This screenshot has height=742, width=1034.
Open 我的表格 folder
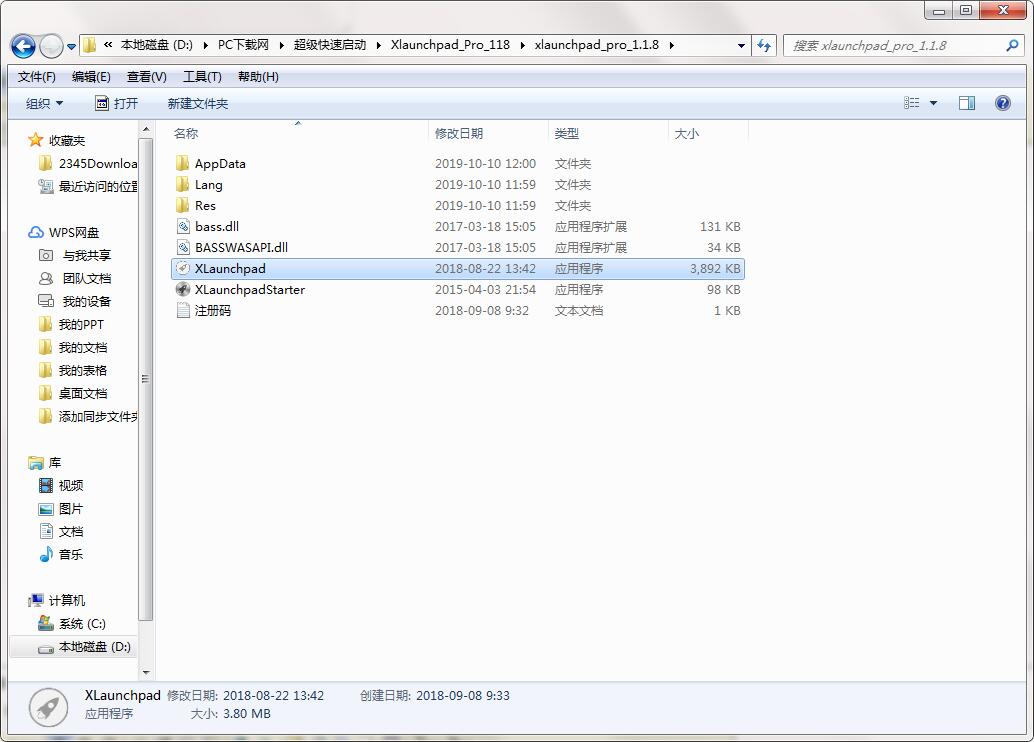point(73,371)
